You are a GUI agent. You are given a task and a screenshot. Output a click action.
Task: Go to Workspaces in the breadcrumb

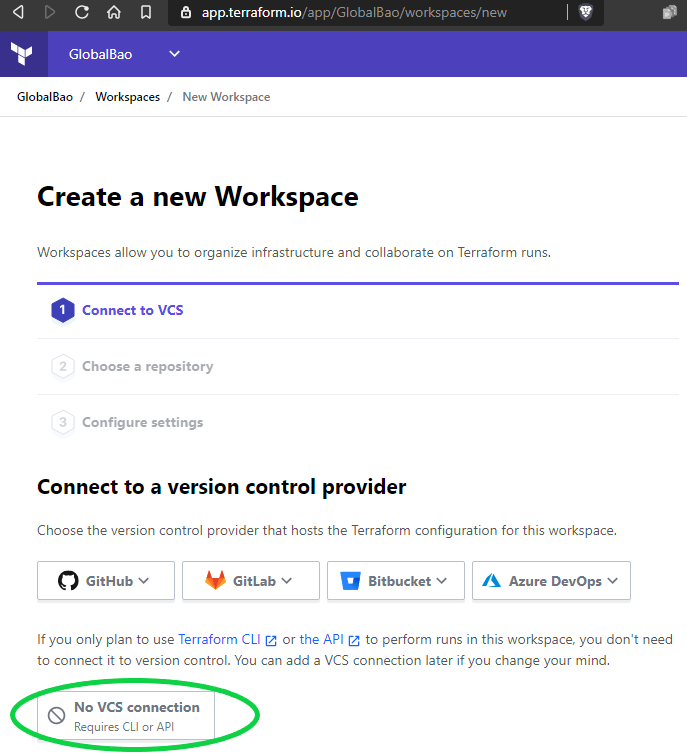128,97
